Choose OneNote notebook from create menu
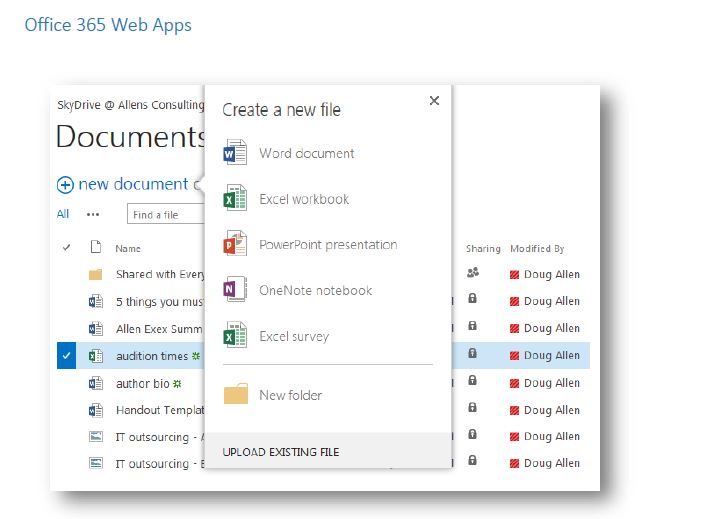The image size is (719, 519). (x=315, y=290)
